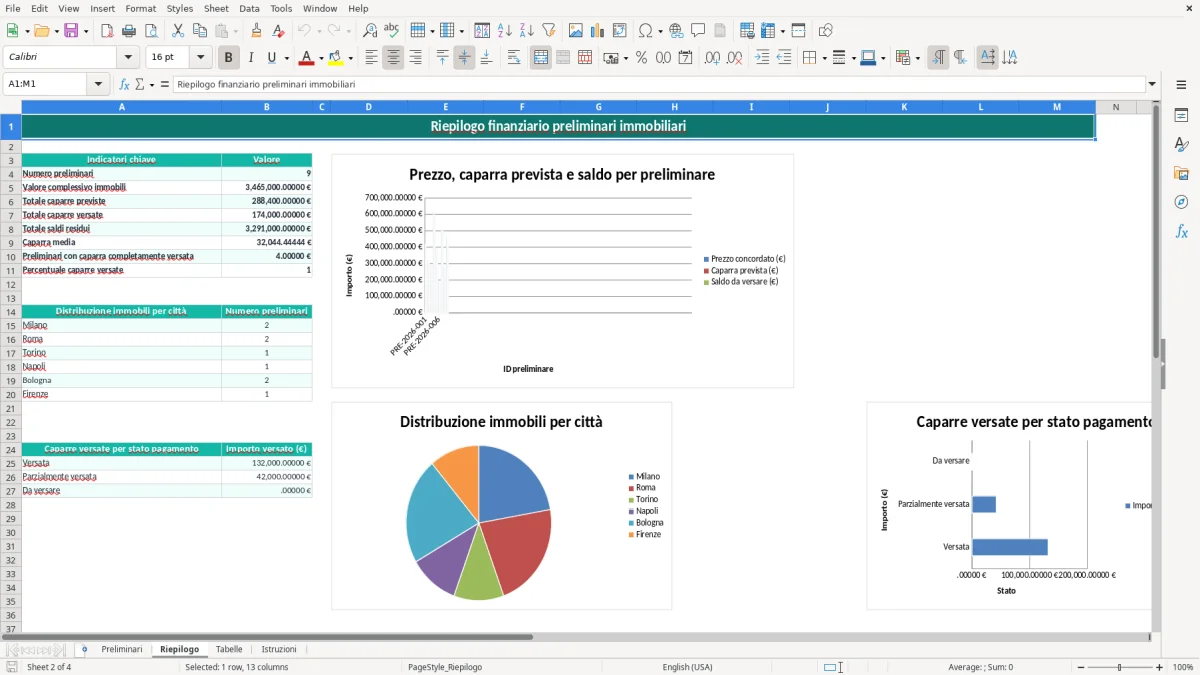Open the Data menu
Image resolution: width=1200 pixels, height=675 pixels.
point(249,8)
